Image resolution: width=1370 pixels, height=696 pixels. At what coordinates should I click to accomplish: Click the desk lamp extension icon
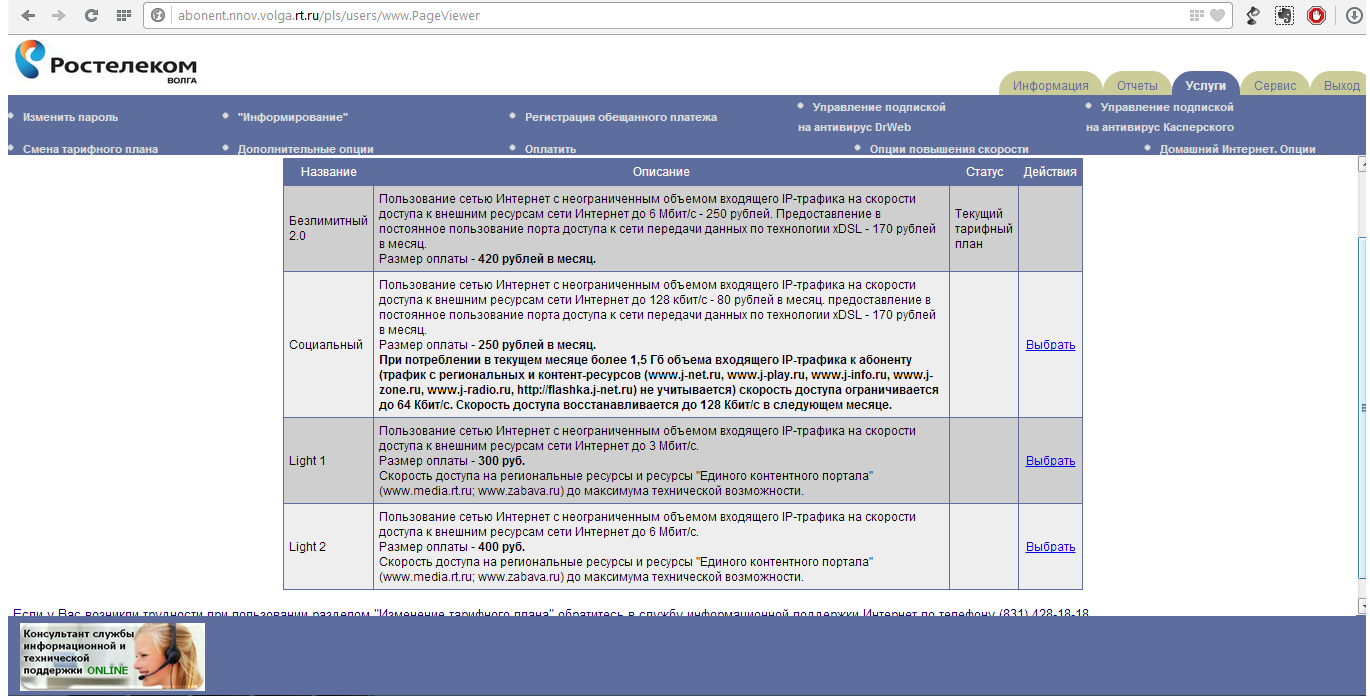pos(1252,16)
